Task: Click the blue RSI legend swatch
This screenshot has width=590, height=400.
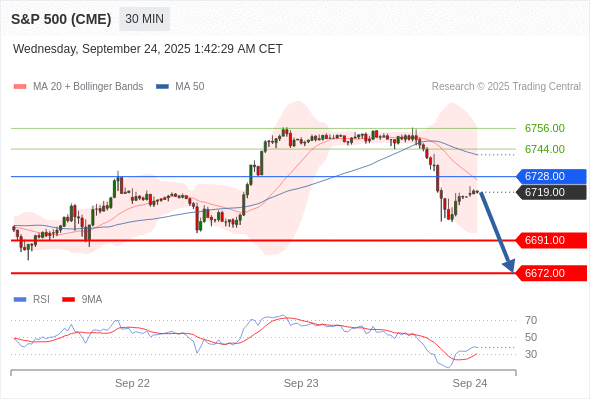Action: tap(20, 300)
